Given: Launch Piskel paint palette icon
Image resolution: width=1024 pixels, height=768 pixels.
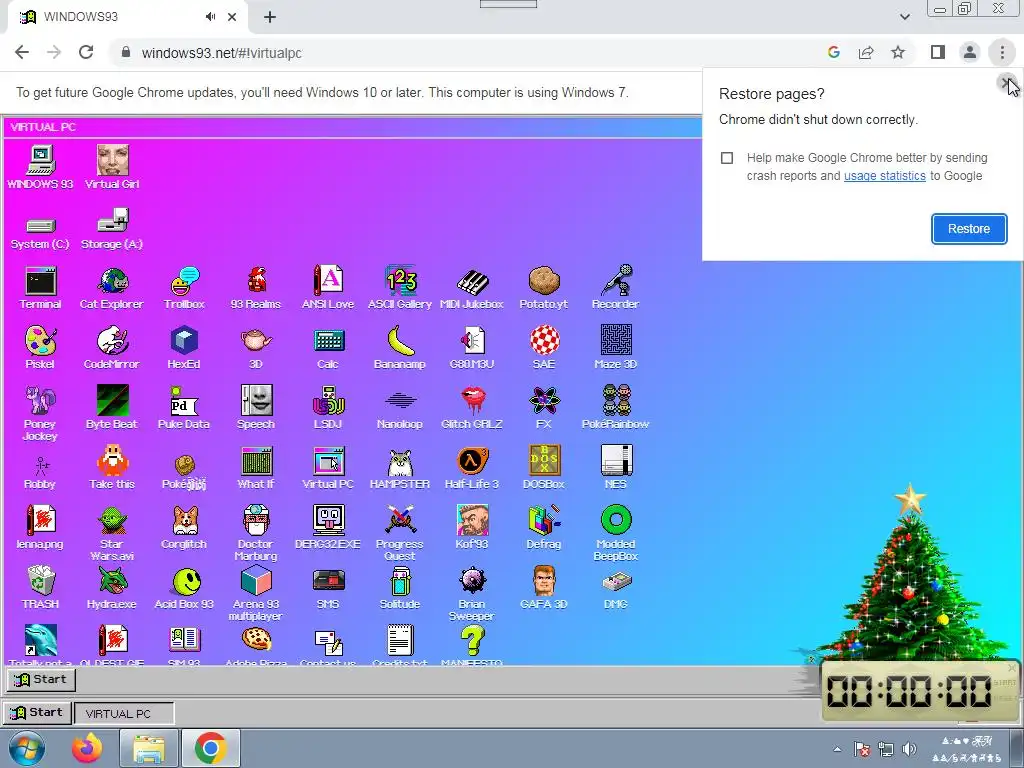Looking at the screenshot, I should 40,347.
